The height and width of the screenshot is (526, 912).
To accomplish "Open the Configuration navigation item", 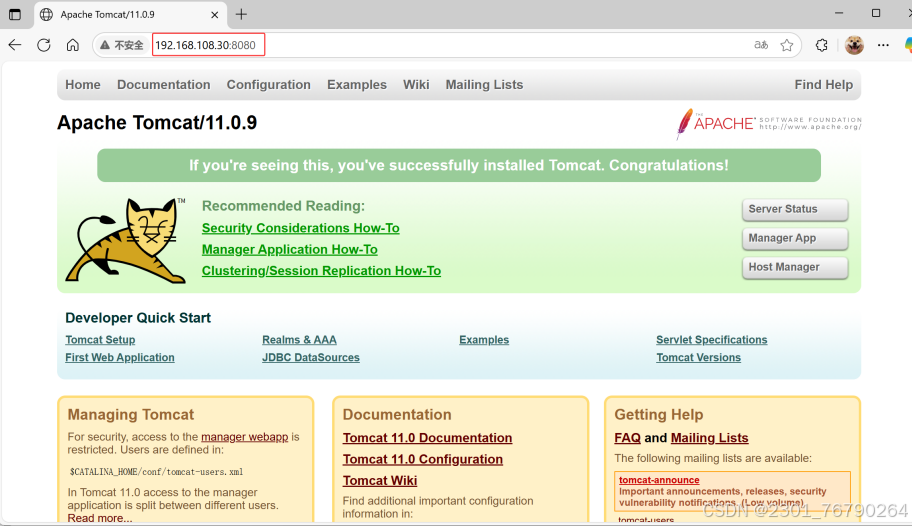I will point(269,85).
